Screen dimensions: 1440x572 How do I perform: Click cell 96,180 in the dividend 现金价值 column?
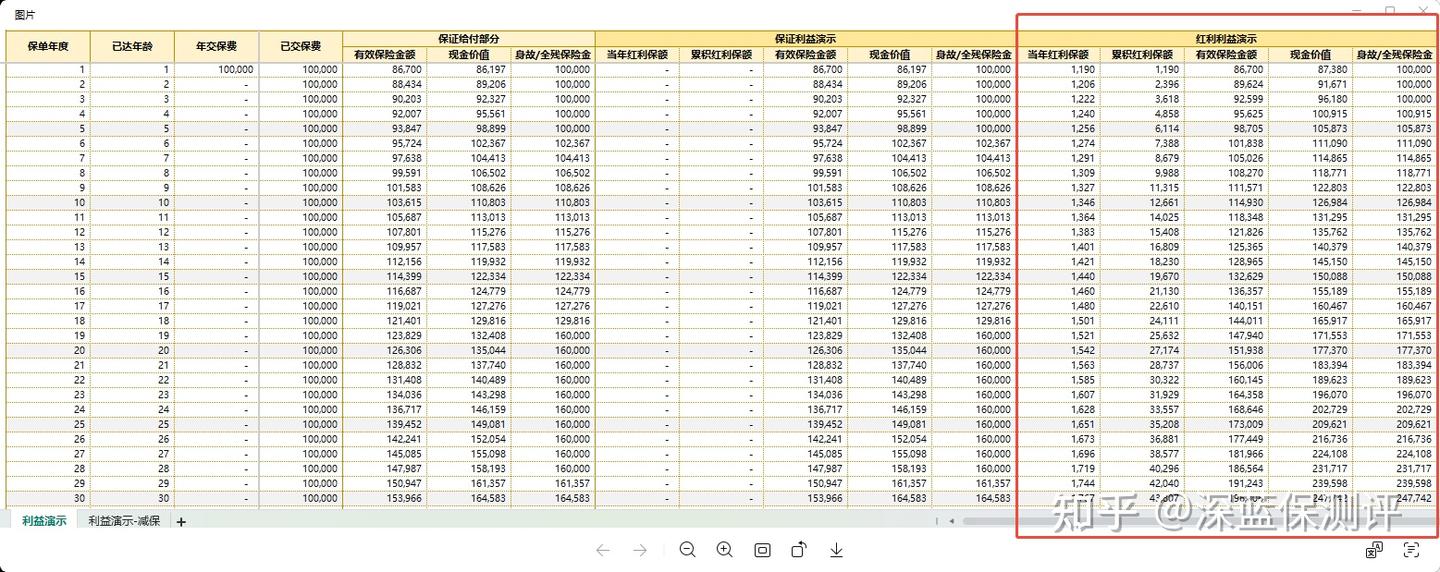[1310, 99]
